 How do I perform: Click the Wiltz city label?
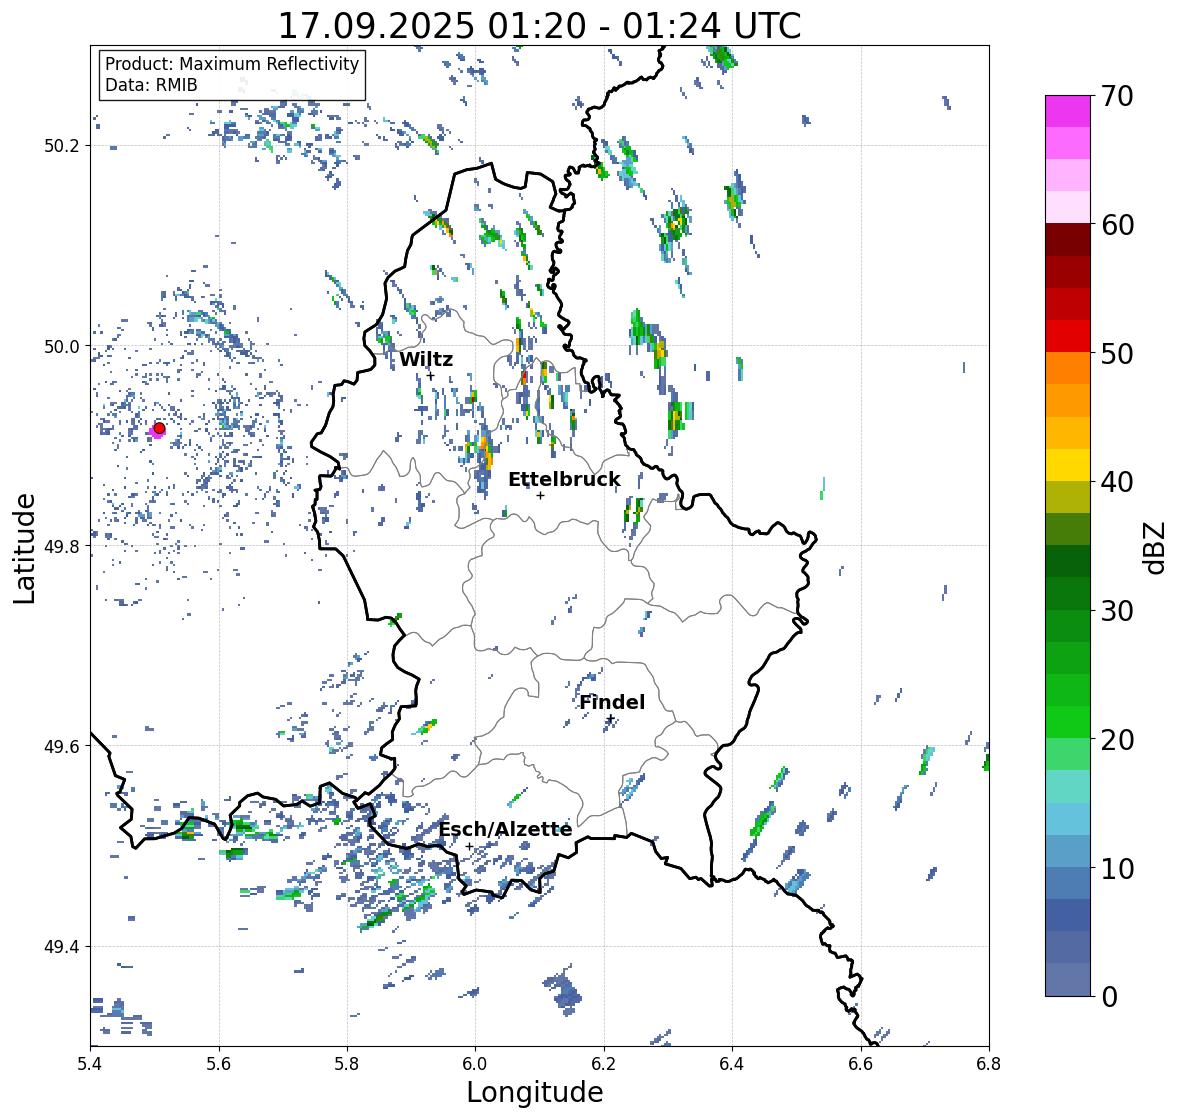(x=426, y=359)
